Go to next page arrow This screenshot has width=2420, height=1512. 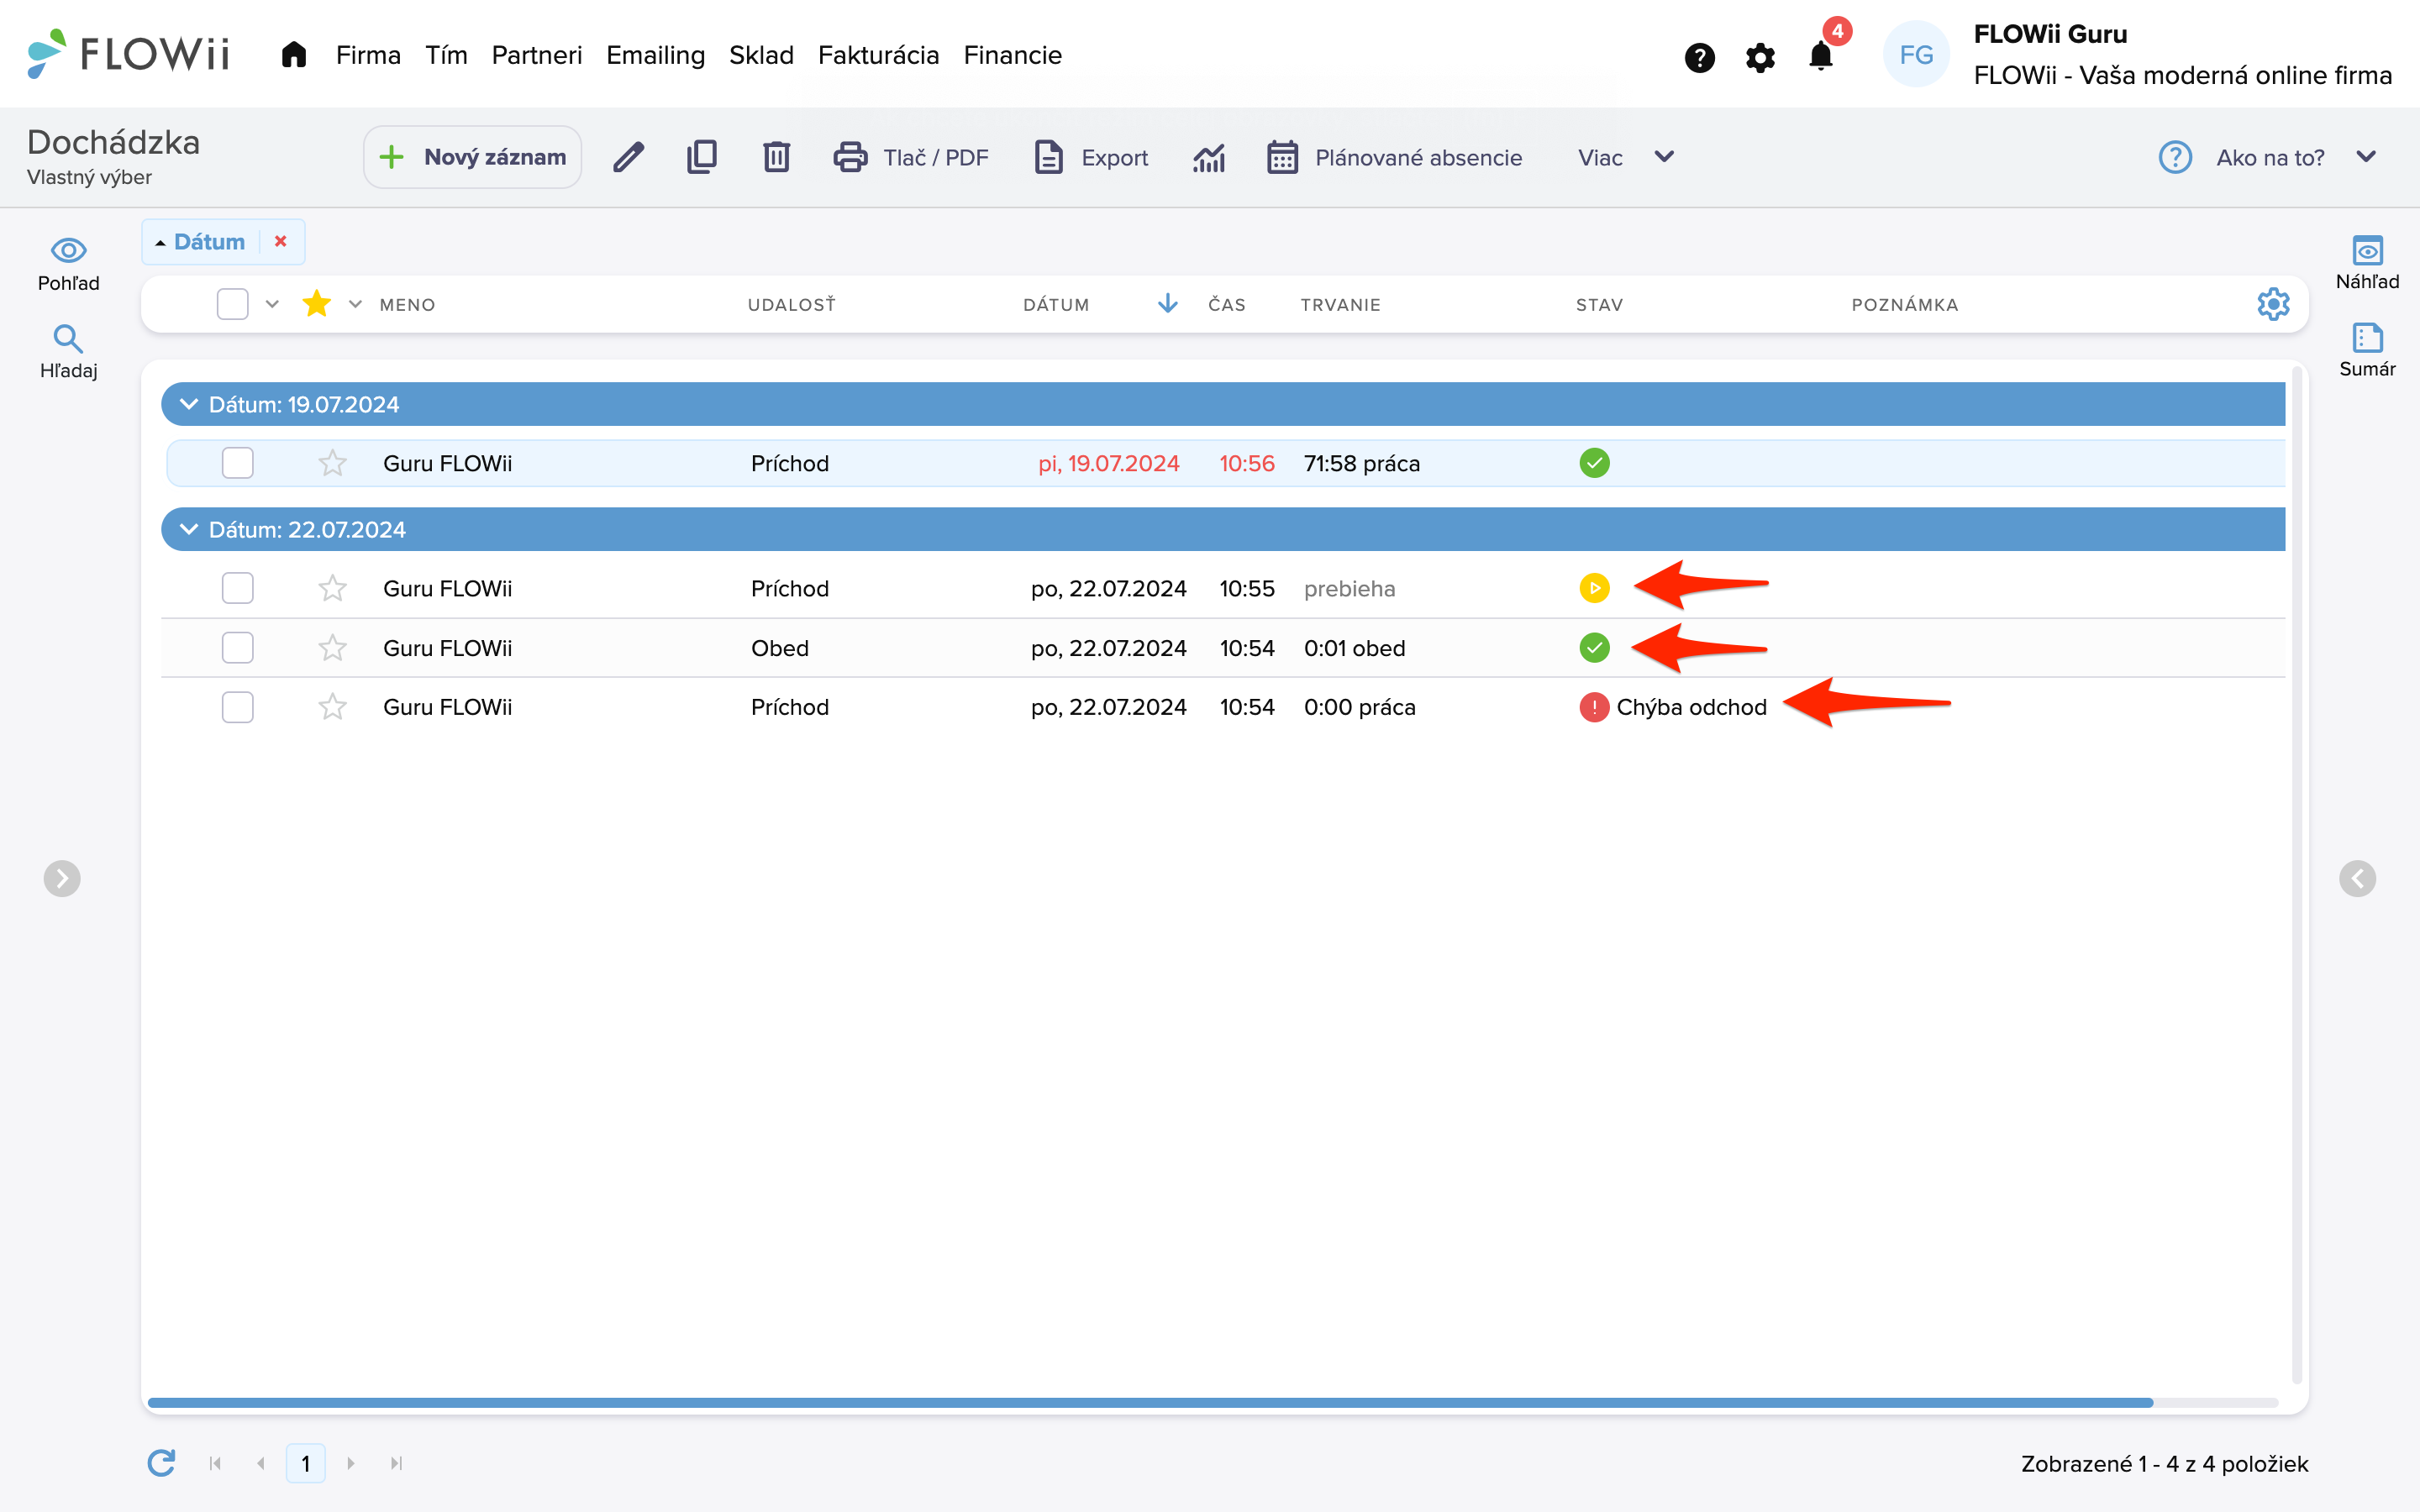point(351,1463)
